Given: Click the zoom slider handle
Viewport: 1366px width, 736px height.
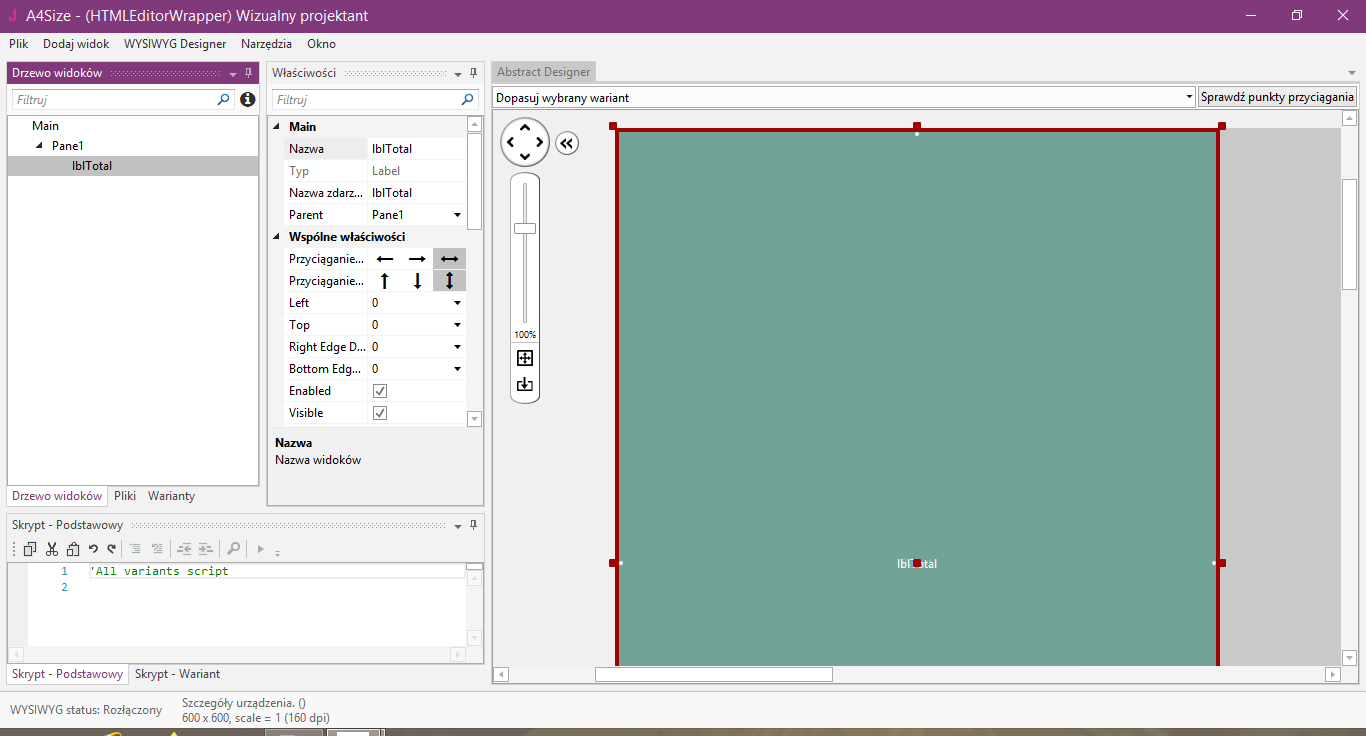Looking at the screenshot, I should (525, 229).
